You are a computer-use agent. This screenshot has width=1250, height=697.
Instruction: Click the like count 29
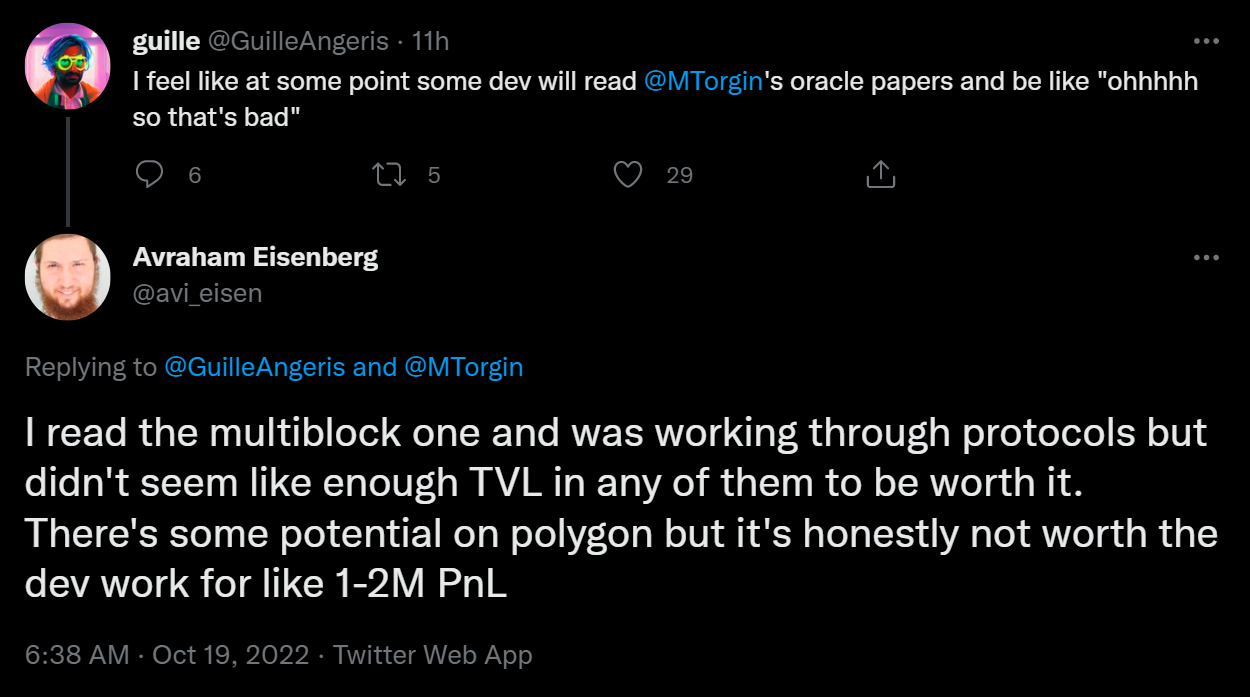[x=680, y=175]
